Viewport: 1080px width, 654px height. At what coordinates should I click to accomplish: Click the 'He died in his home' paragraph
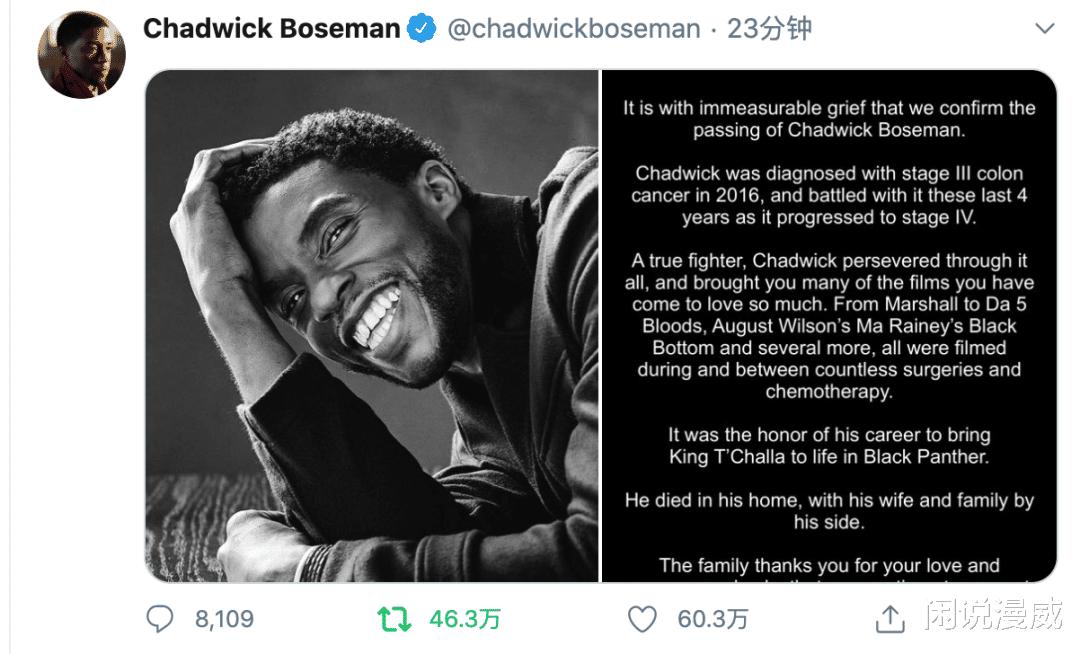[x=829, y=511]
